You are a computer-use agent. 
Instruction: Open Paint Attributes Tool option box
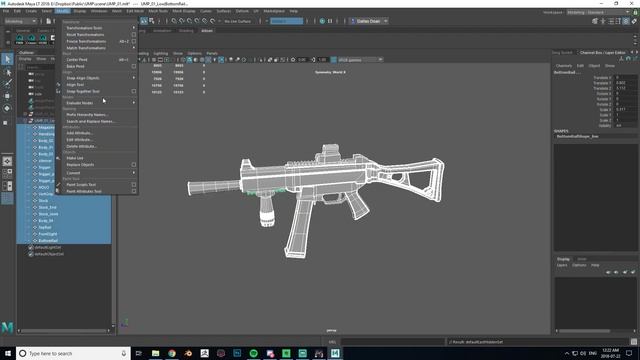pos(133,191)
